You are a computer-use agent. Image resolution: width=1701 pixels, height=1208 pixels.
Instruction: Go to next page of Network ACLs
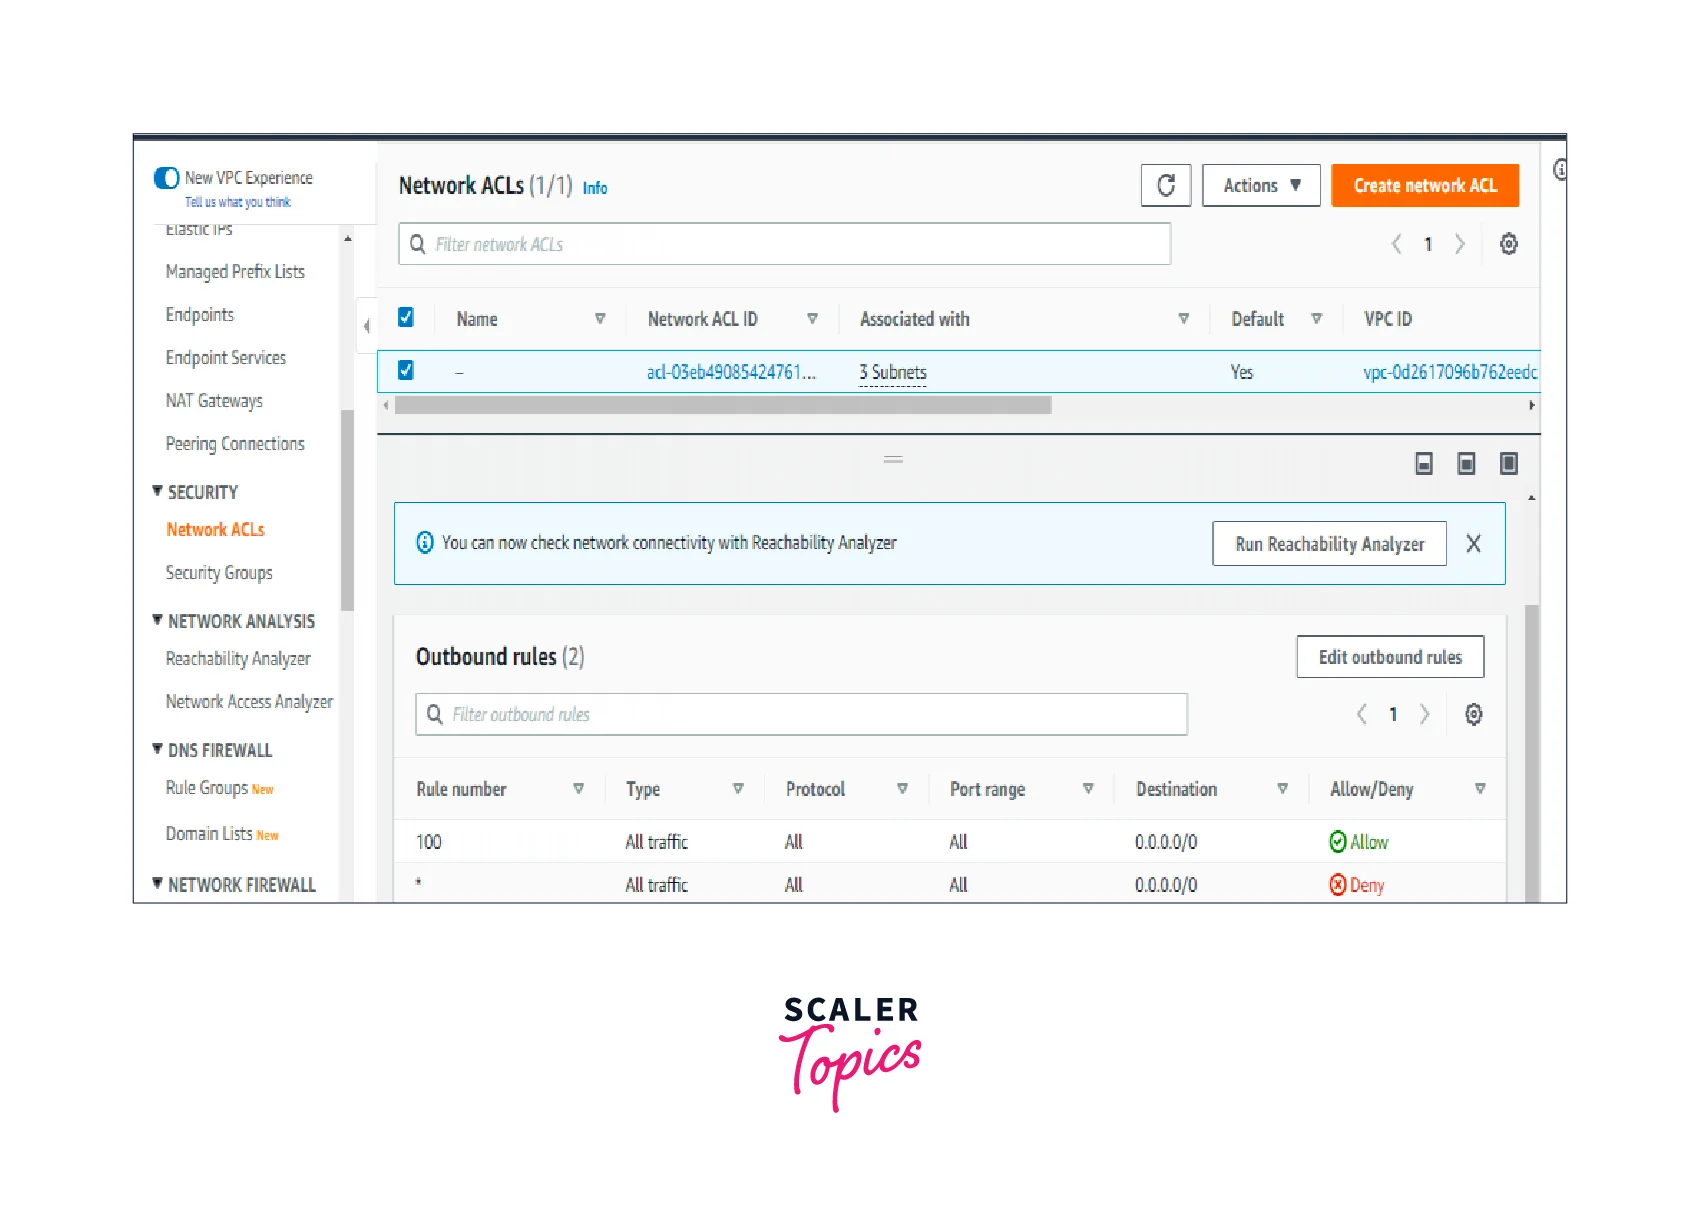1460,244
